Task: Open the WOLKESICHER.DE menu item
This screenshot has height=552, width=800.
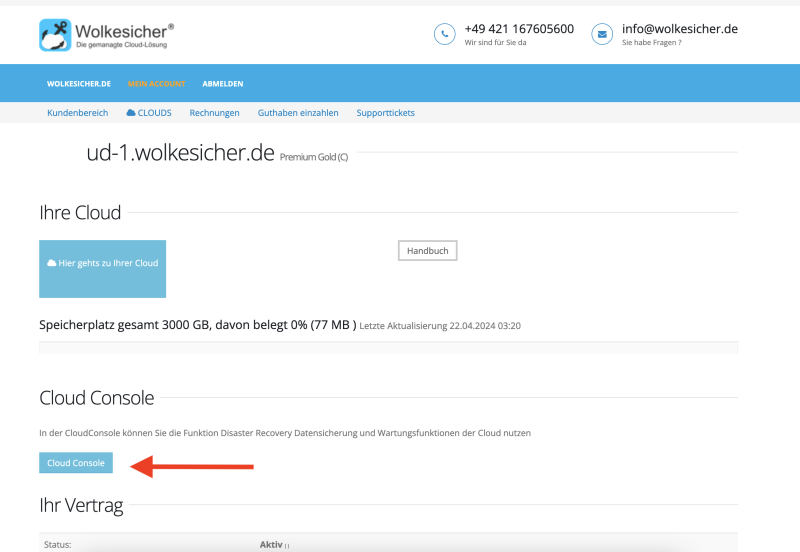Action: [x=79, y=84]
